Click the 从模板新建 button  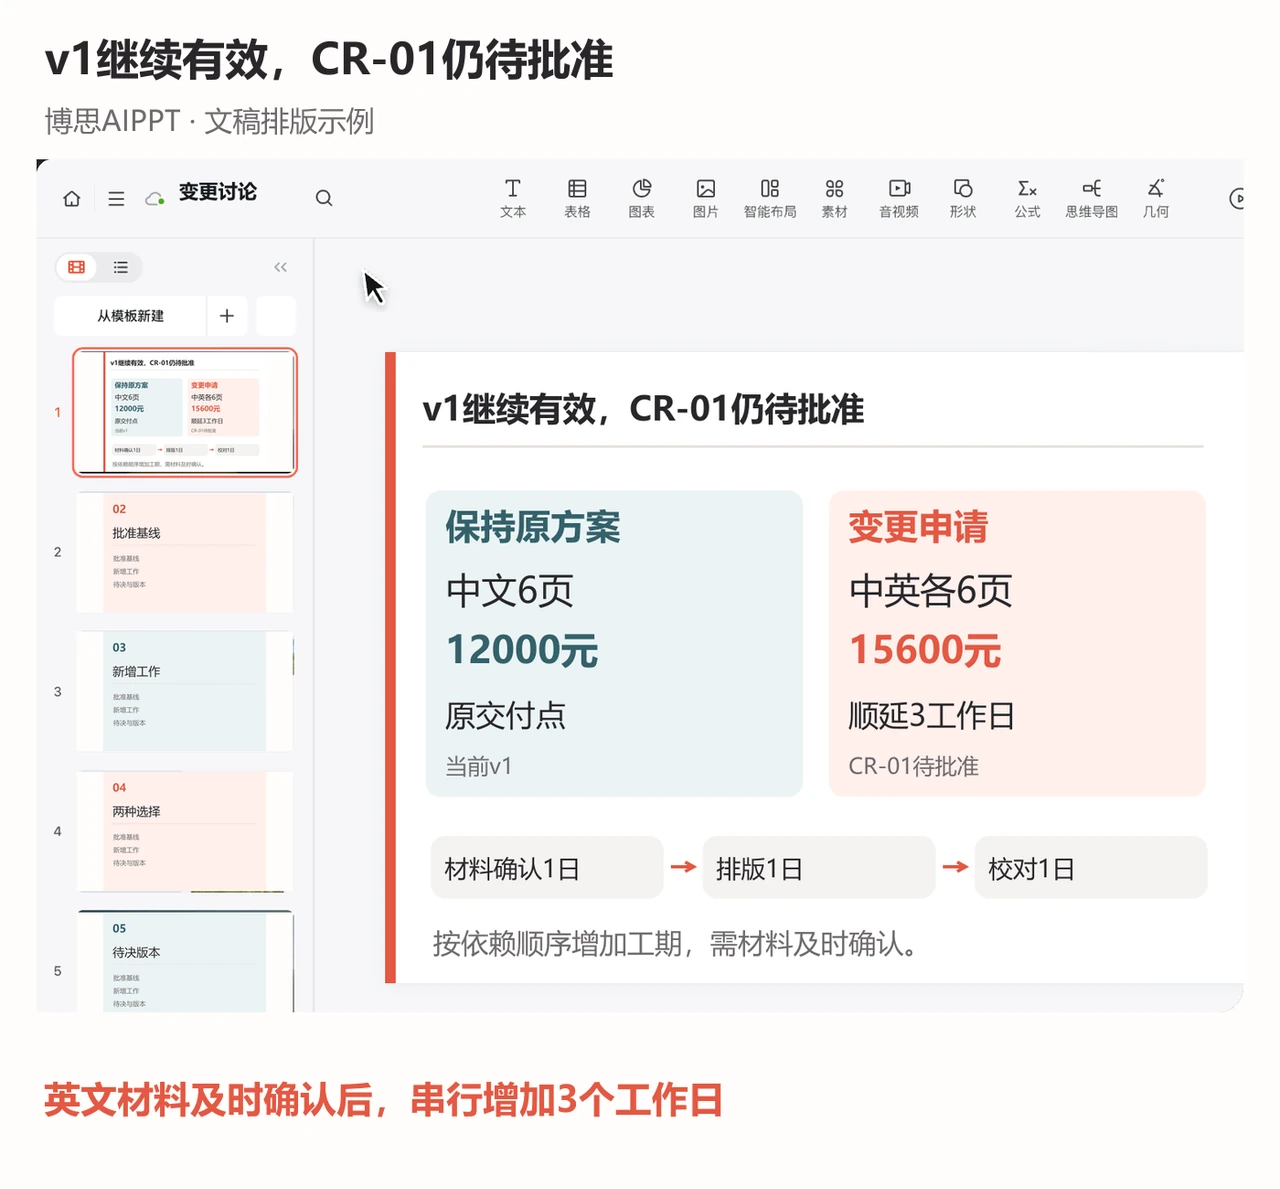[x=130, y=316]
